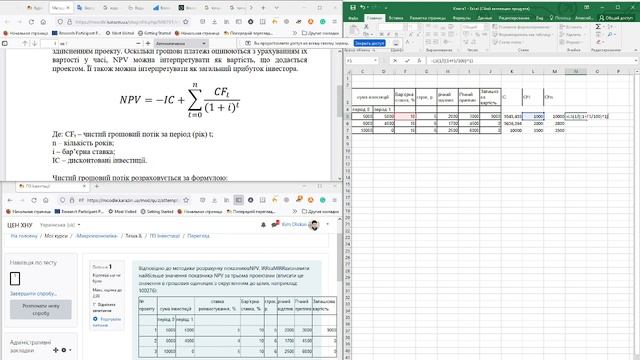Show more bookmarks in bottom browser toolbar
This screenshot has width=640, height=360.
295,211
